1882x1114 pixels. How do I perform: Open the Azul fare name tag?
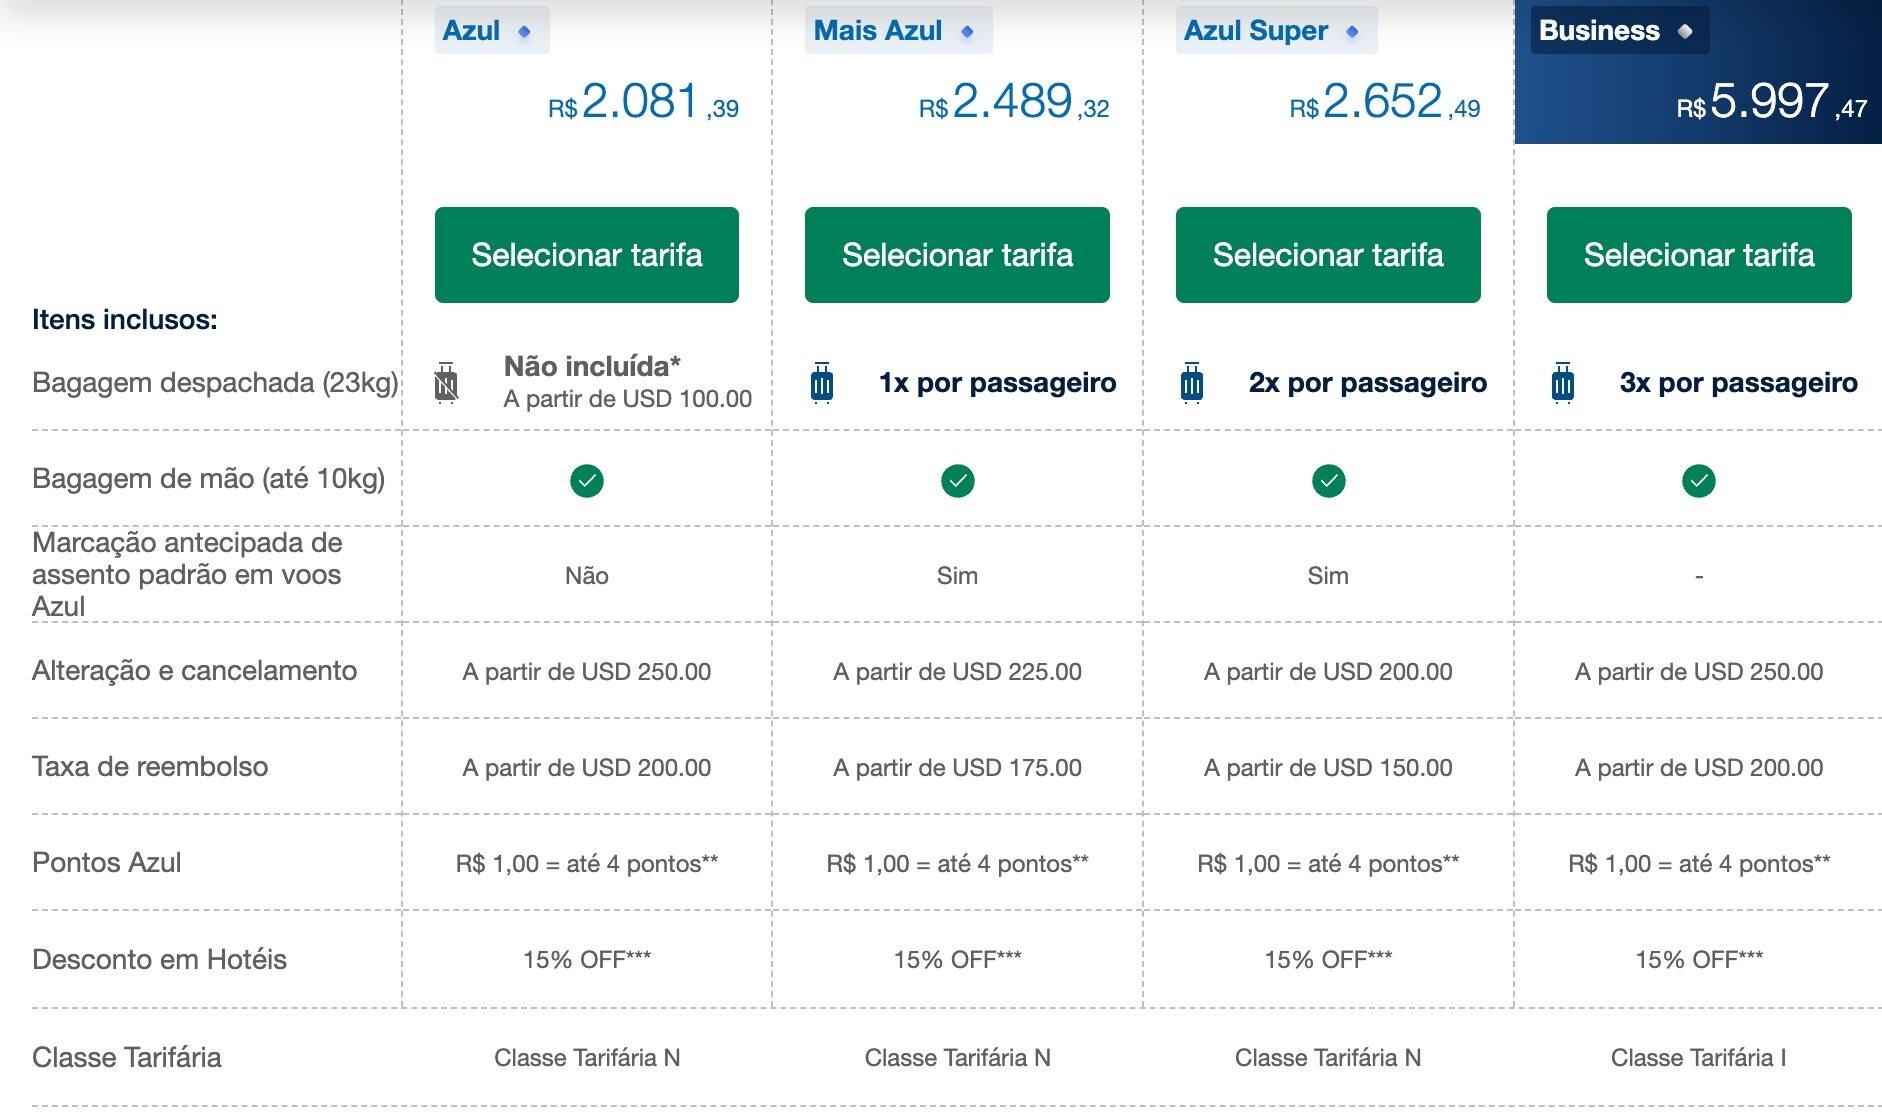[472, 31]
